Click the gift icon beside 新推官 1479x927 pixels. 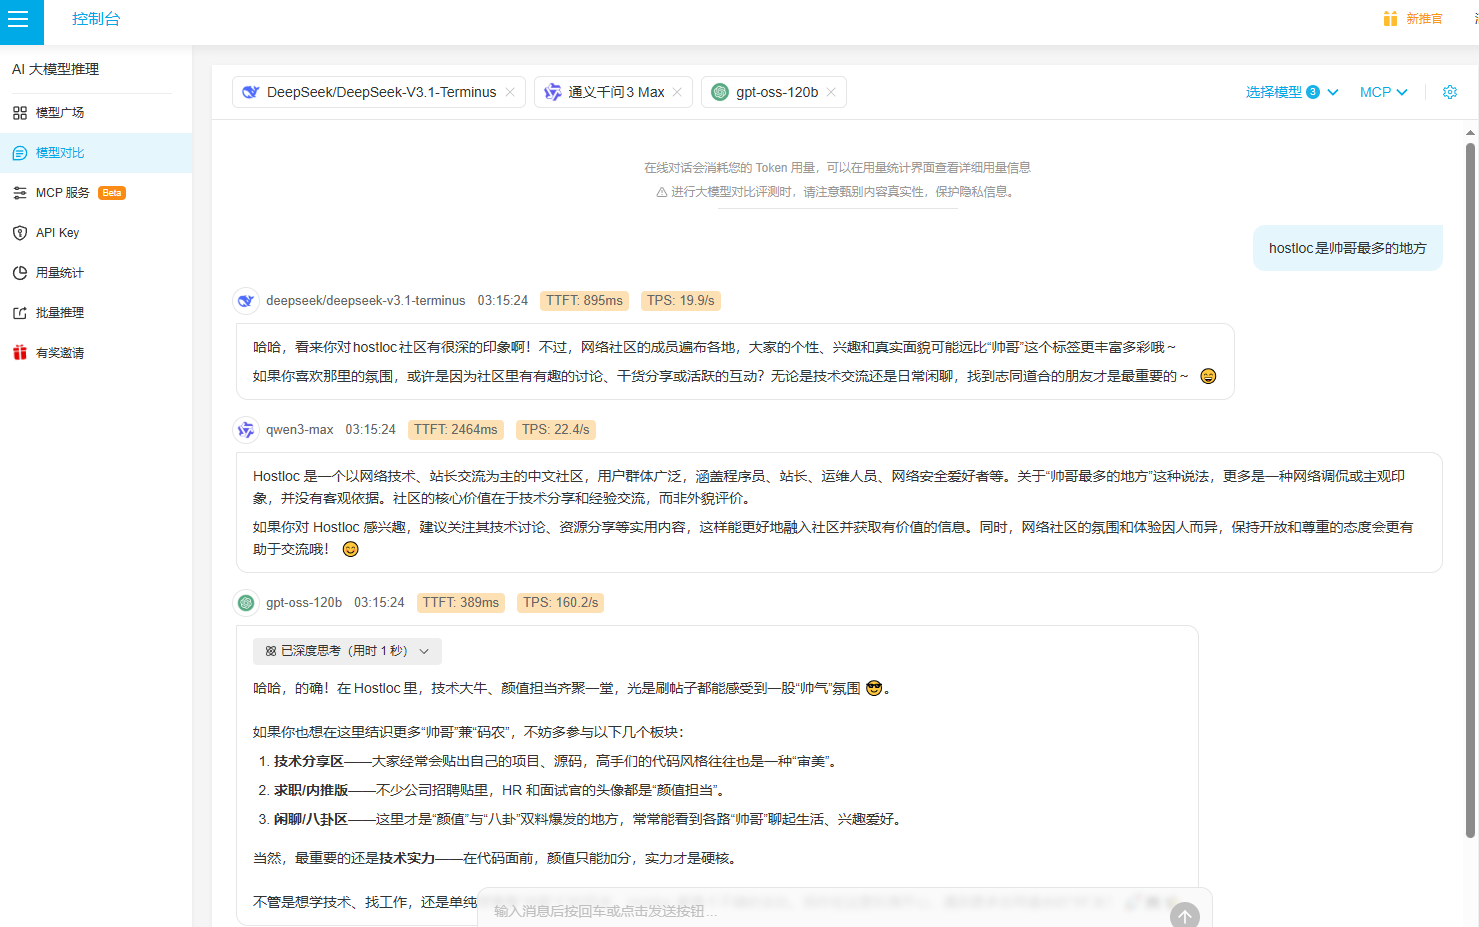click(1390, 19)
